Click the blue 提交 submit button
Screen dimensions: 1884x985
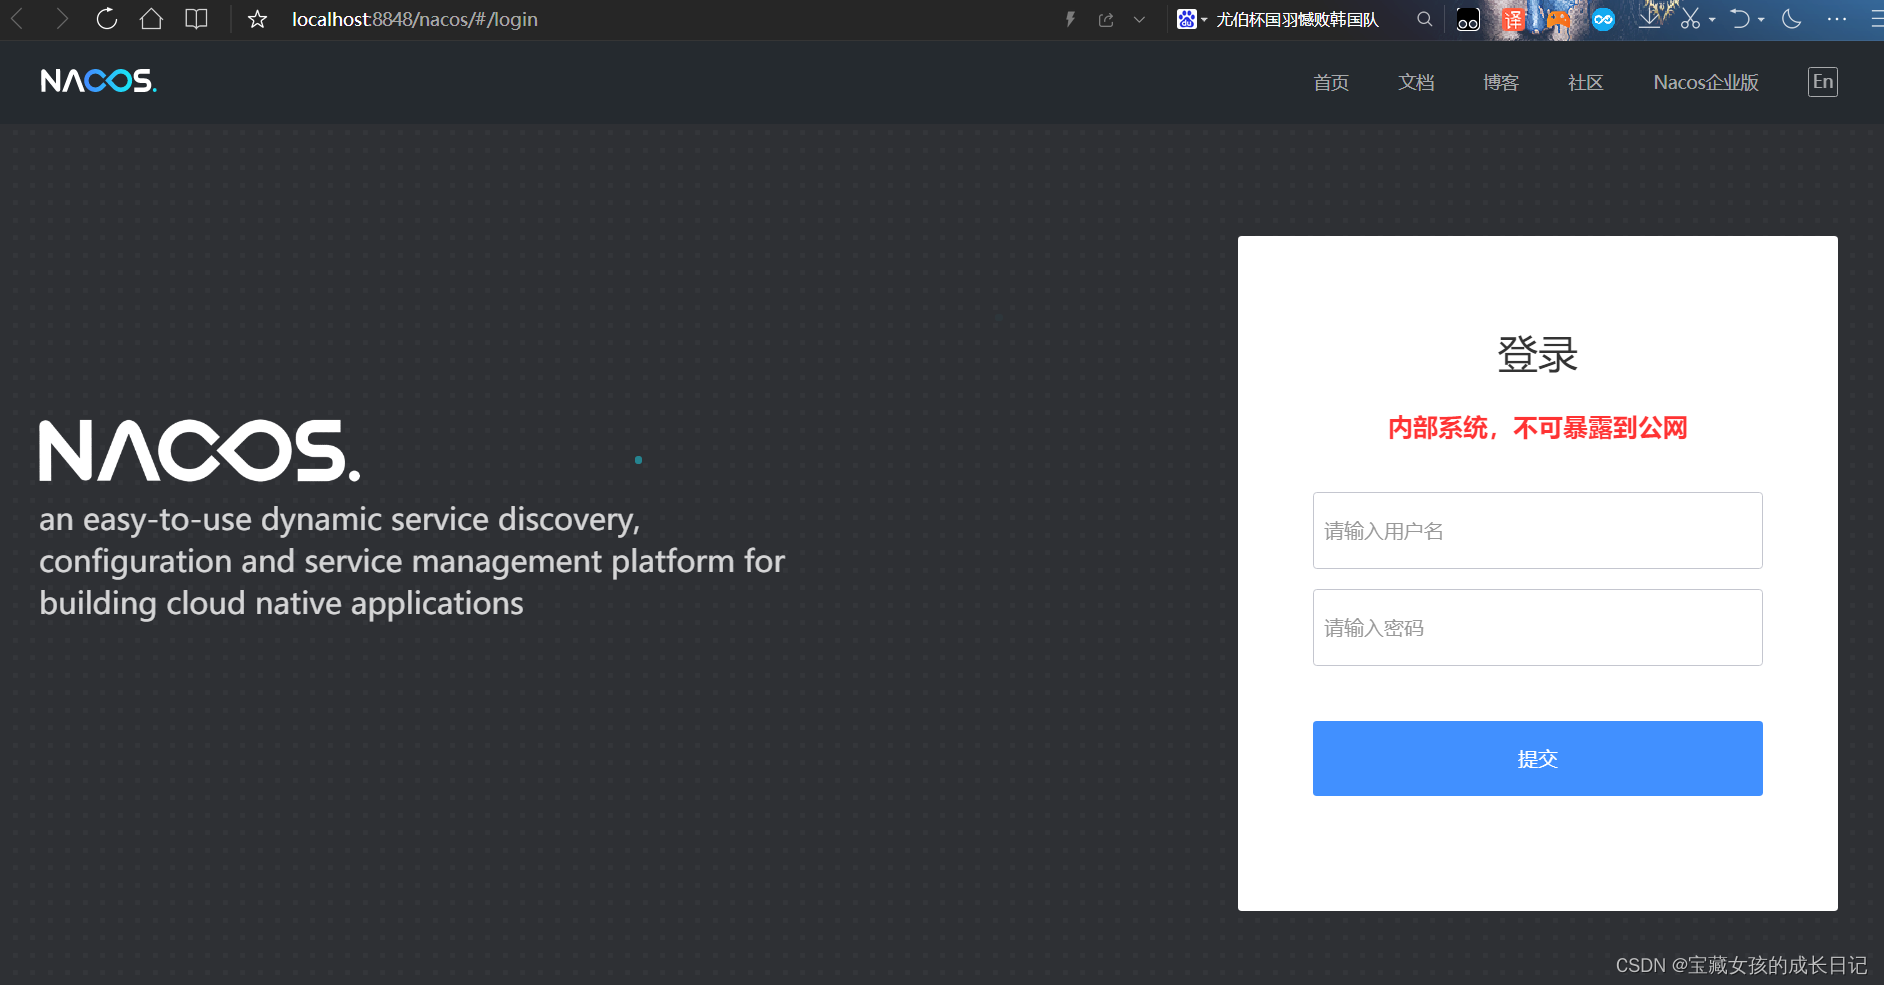click(x=1537, y=759)
